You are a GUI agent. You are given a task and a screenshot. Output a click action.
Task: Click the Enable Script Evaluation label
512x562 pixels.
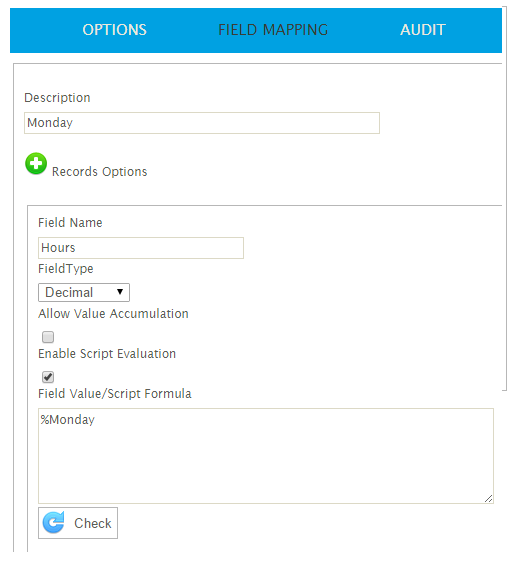107,354
